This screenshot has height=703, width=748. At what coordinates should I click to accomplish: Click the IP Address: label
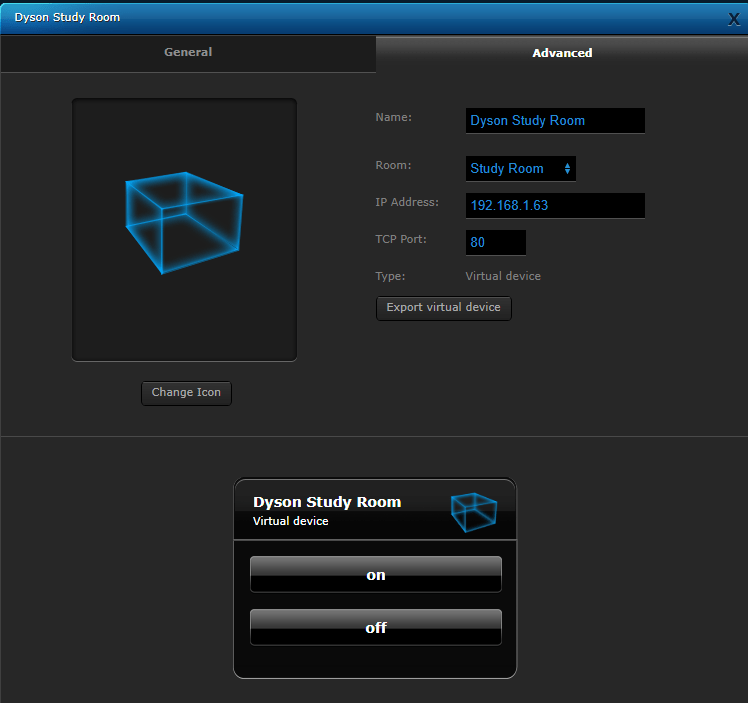(407, 202)
